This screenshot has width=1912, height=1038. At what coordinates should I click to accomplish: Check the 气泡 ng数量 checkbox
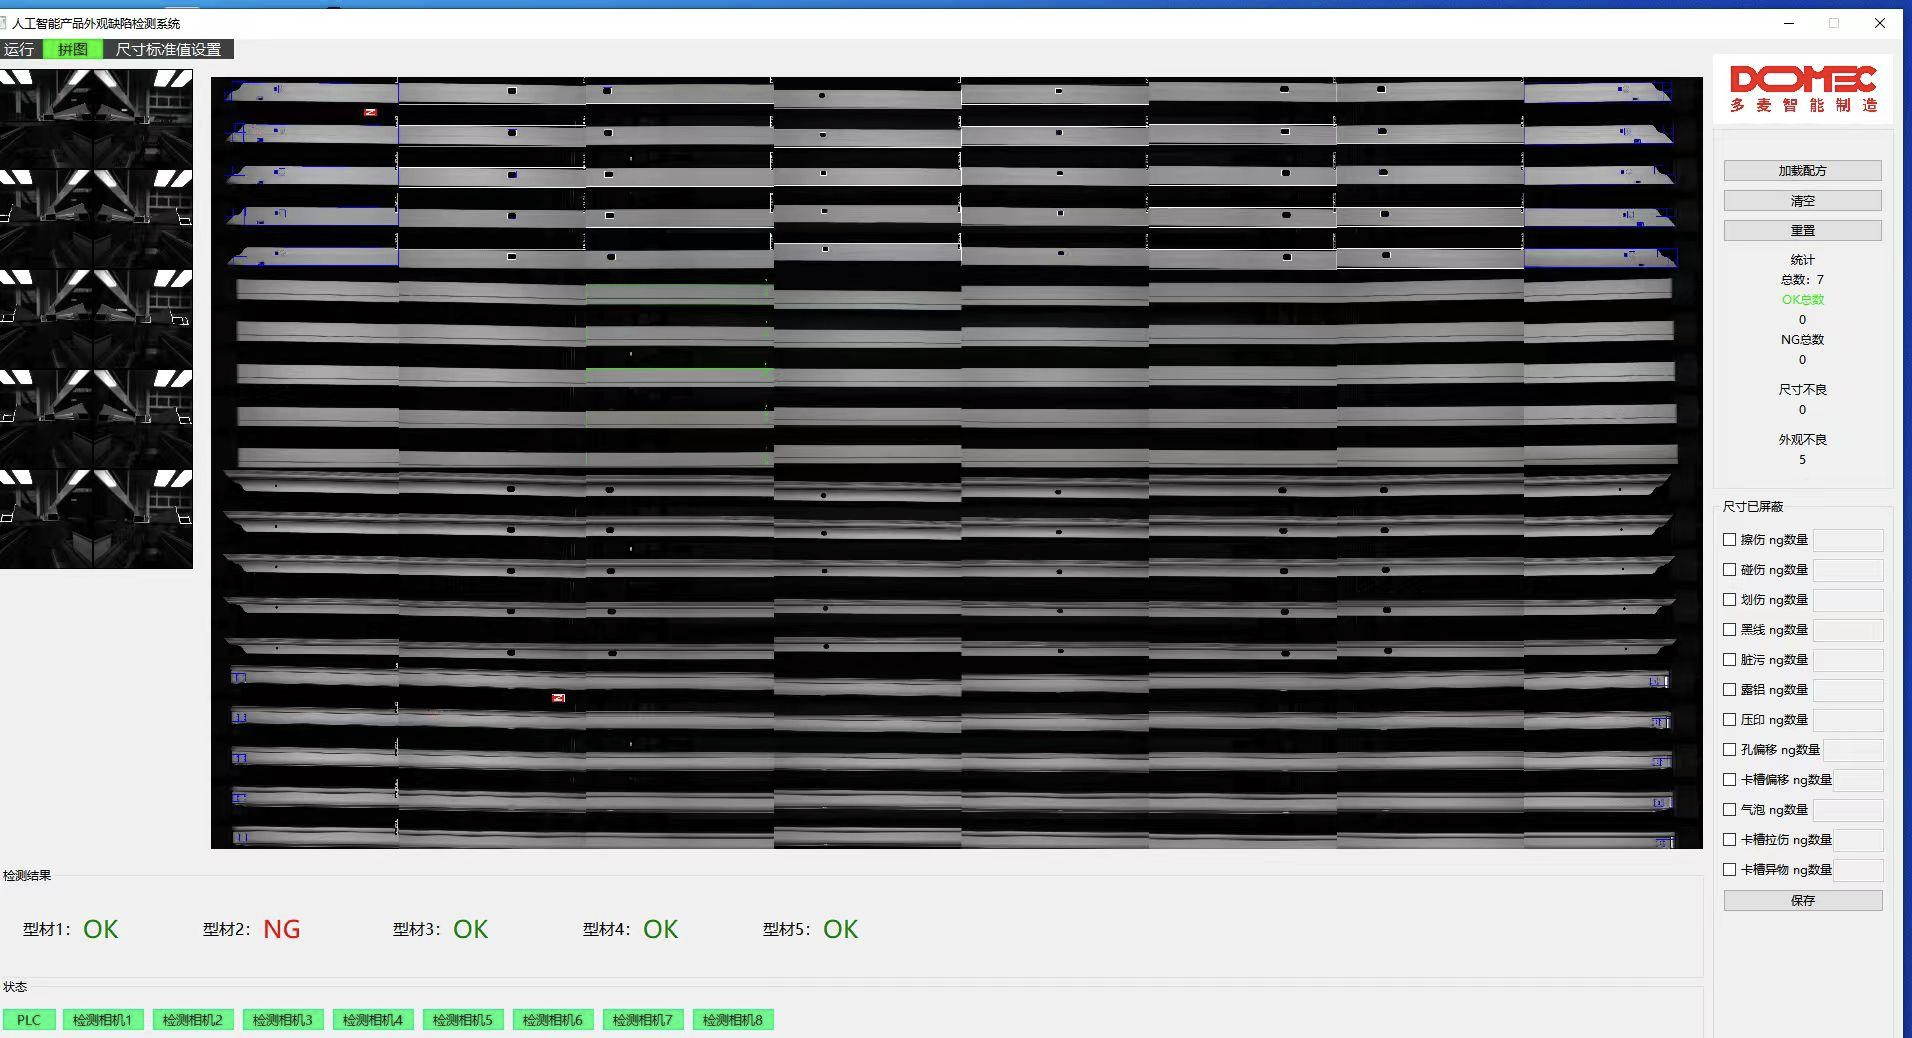[1729, 810]
